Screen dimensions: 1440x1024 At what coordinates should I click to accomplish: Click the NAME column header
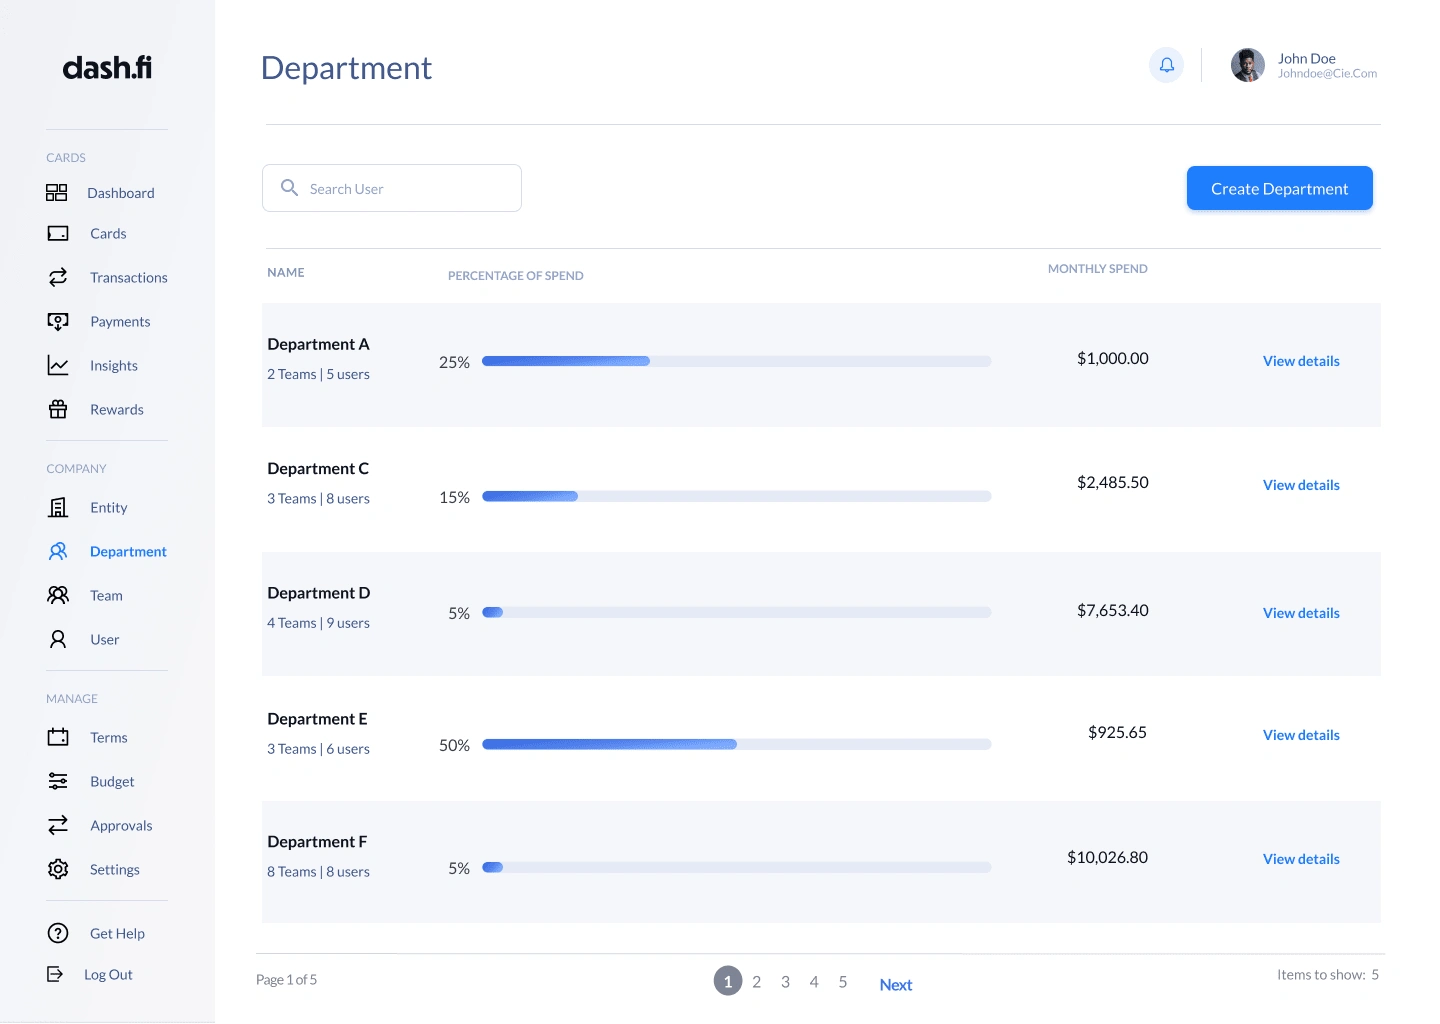tap(286, 272)
